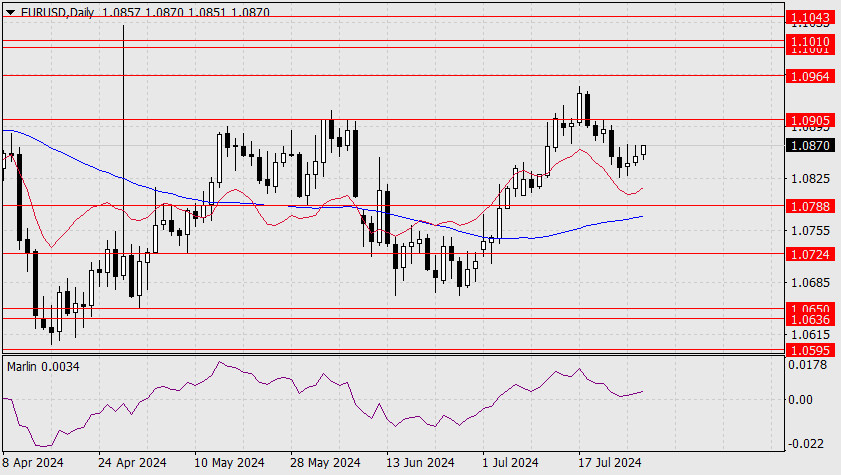Select the 1.0905 resistance level label
The height and width of the screenshot is (475, 841).
[810, 121]
